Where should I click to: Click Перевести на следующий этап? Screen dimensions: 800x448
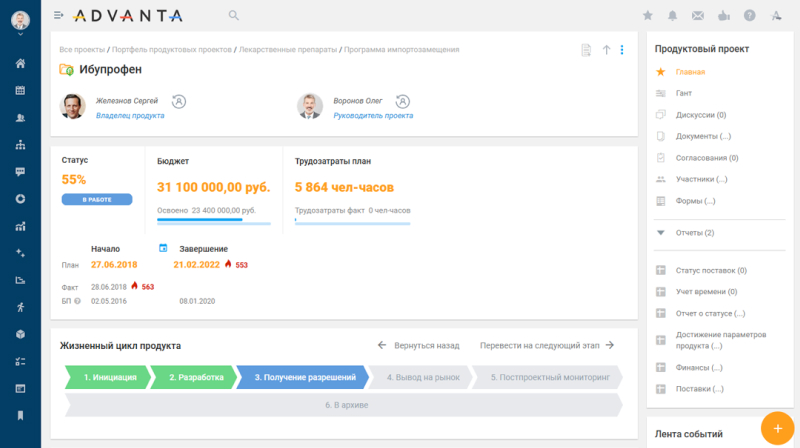(x=546, y=345)
